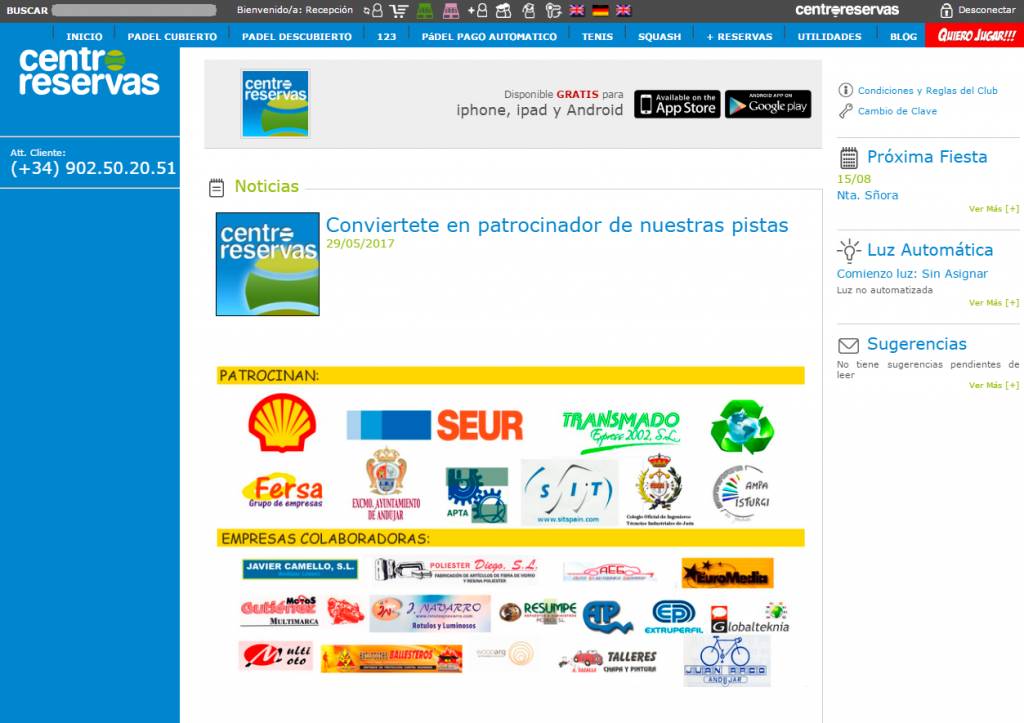Click the news article centroreservas thumbnail
The width and height of the screenshot is (1024, 723).
pos(268,264)
